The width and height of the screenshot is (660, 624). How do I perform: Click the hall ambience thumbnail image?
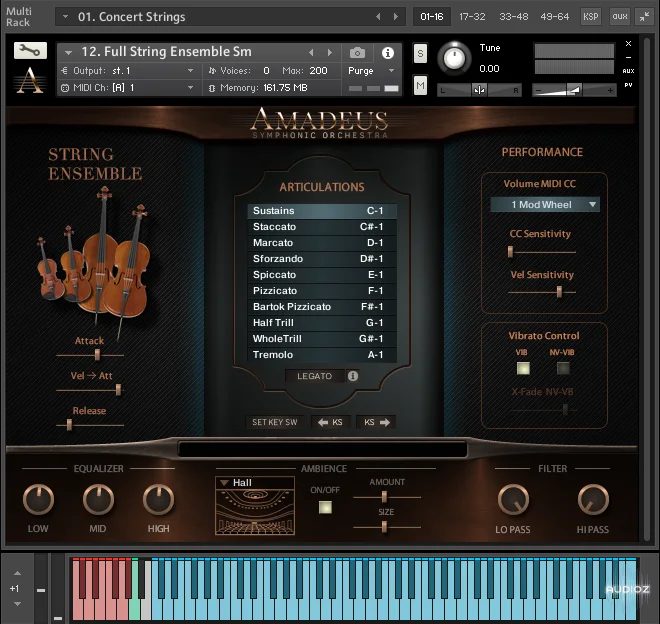pos(255,512)
